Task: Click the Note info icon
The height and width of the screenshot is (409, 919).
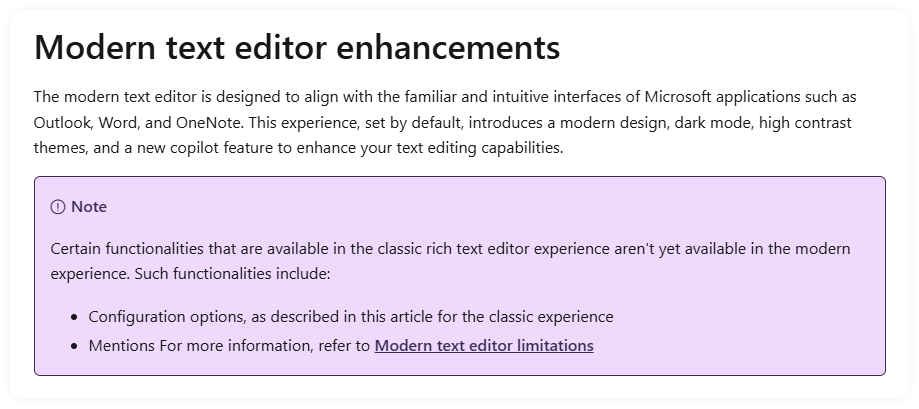Action: click(x=57, y=207)
